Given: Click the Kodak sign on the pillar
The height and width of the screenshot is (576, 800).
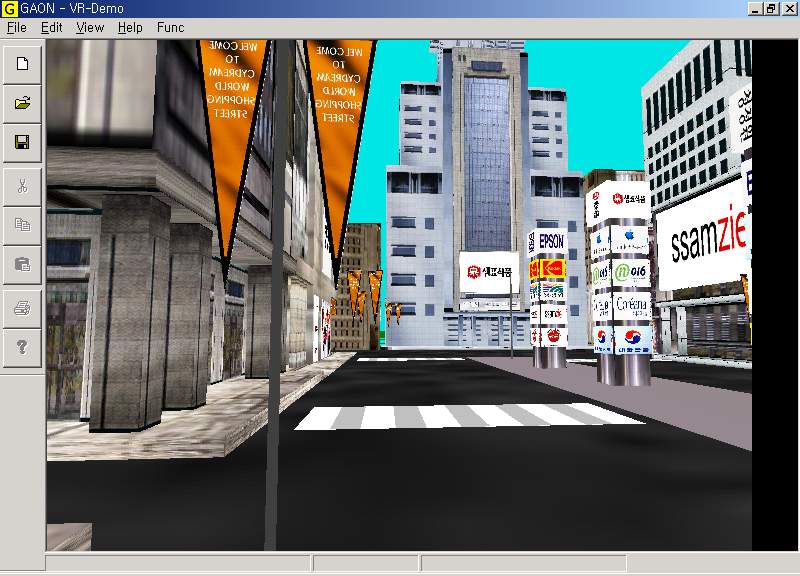Looking at the screenshot, I should tap(552, 268).
